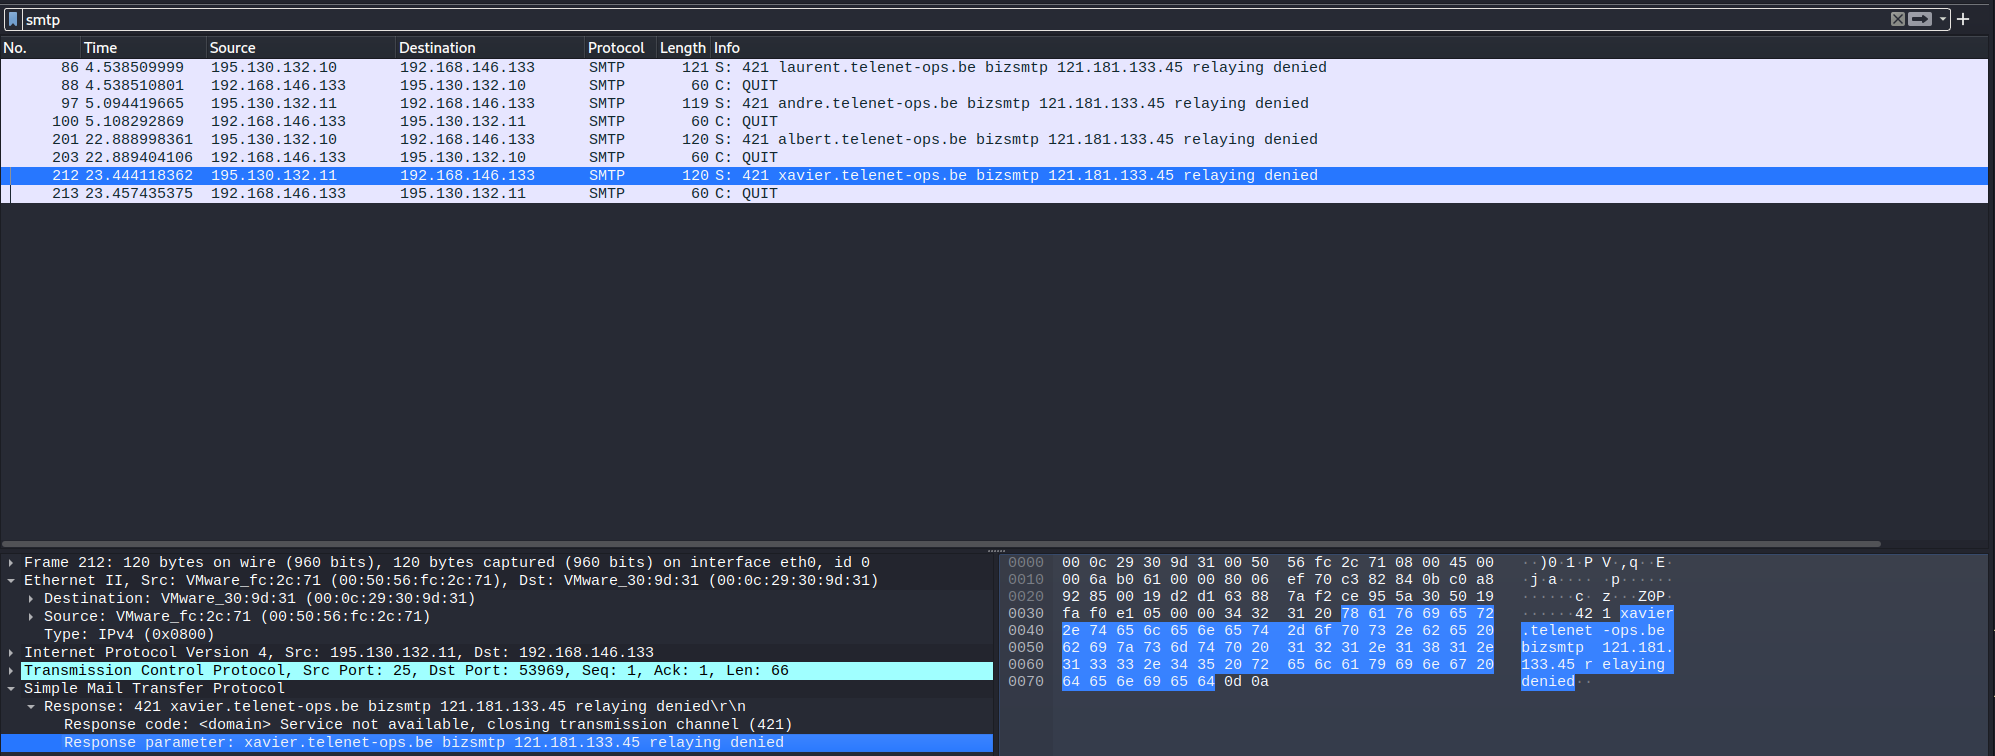Add a filter button with plus icon
Image resolution: width=1995 pixels, height=756 pixels.
coord(1963,19)
